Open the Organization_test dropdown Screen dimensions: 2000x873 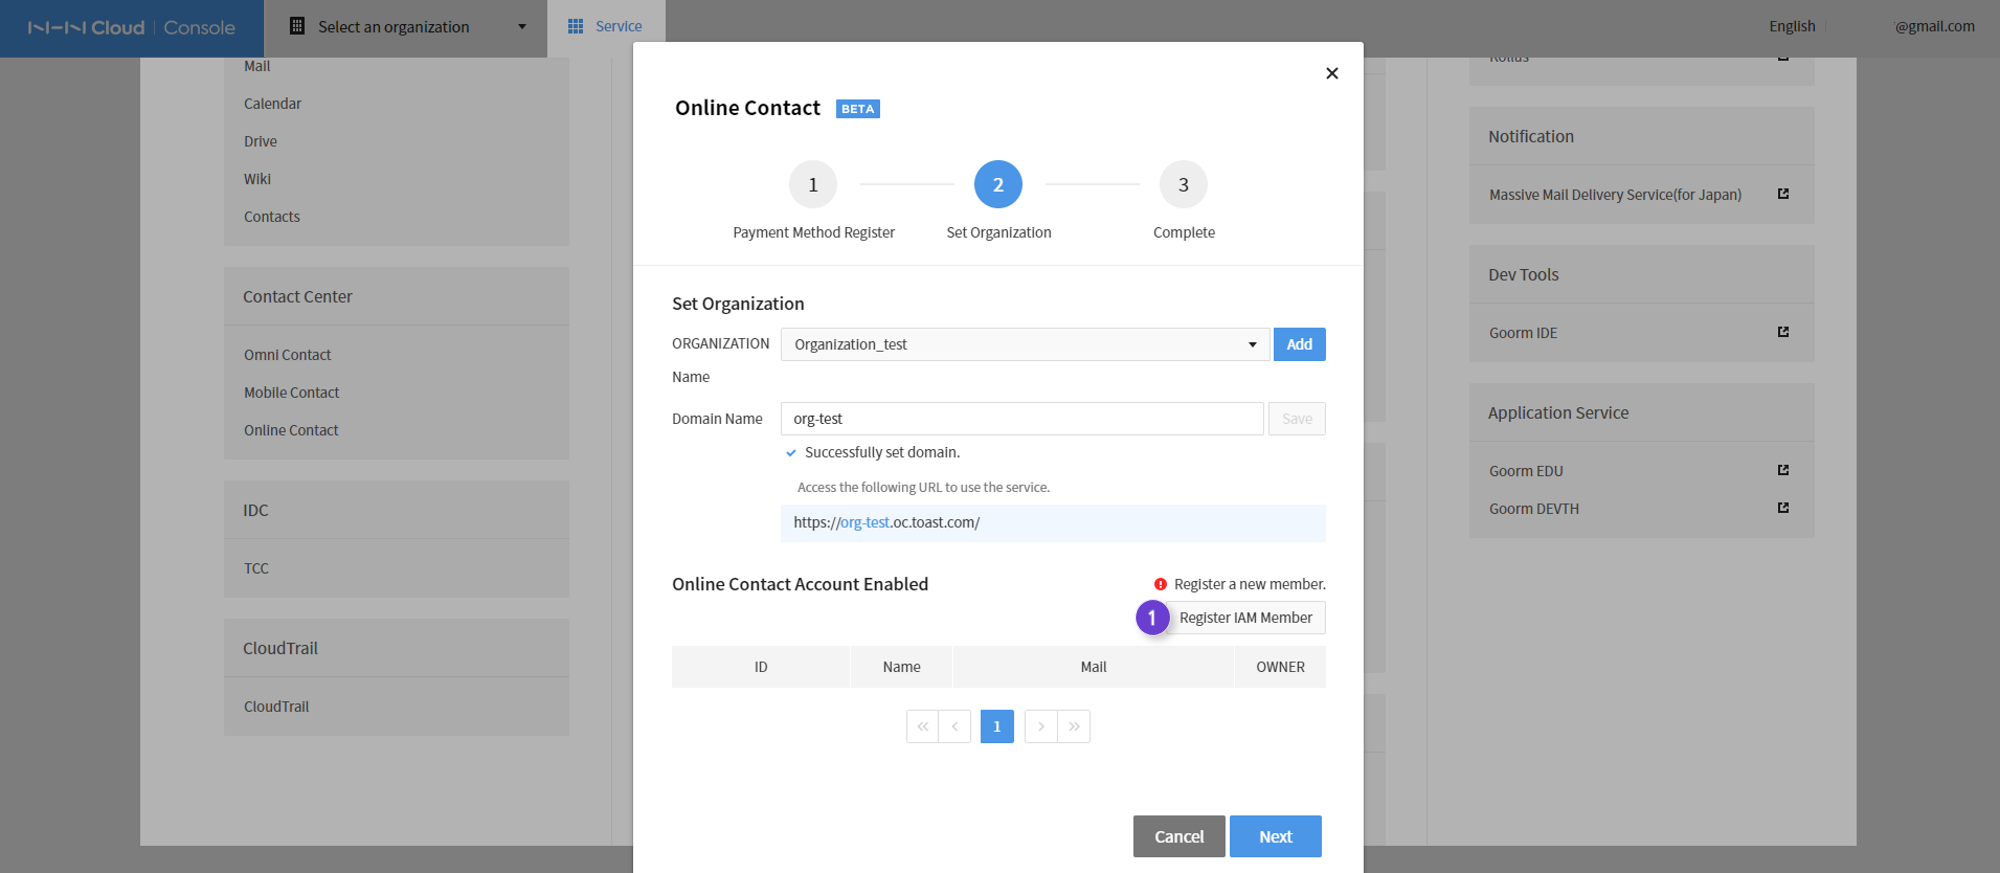(x=1025, y=344)
